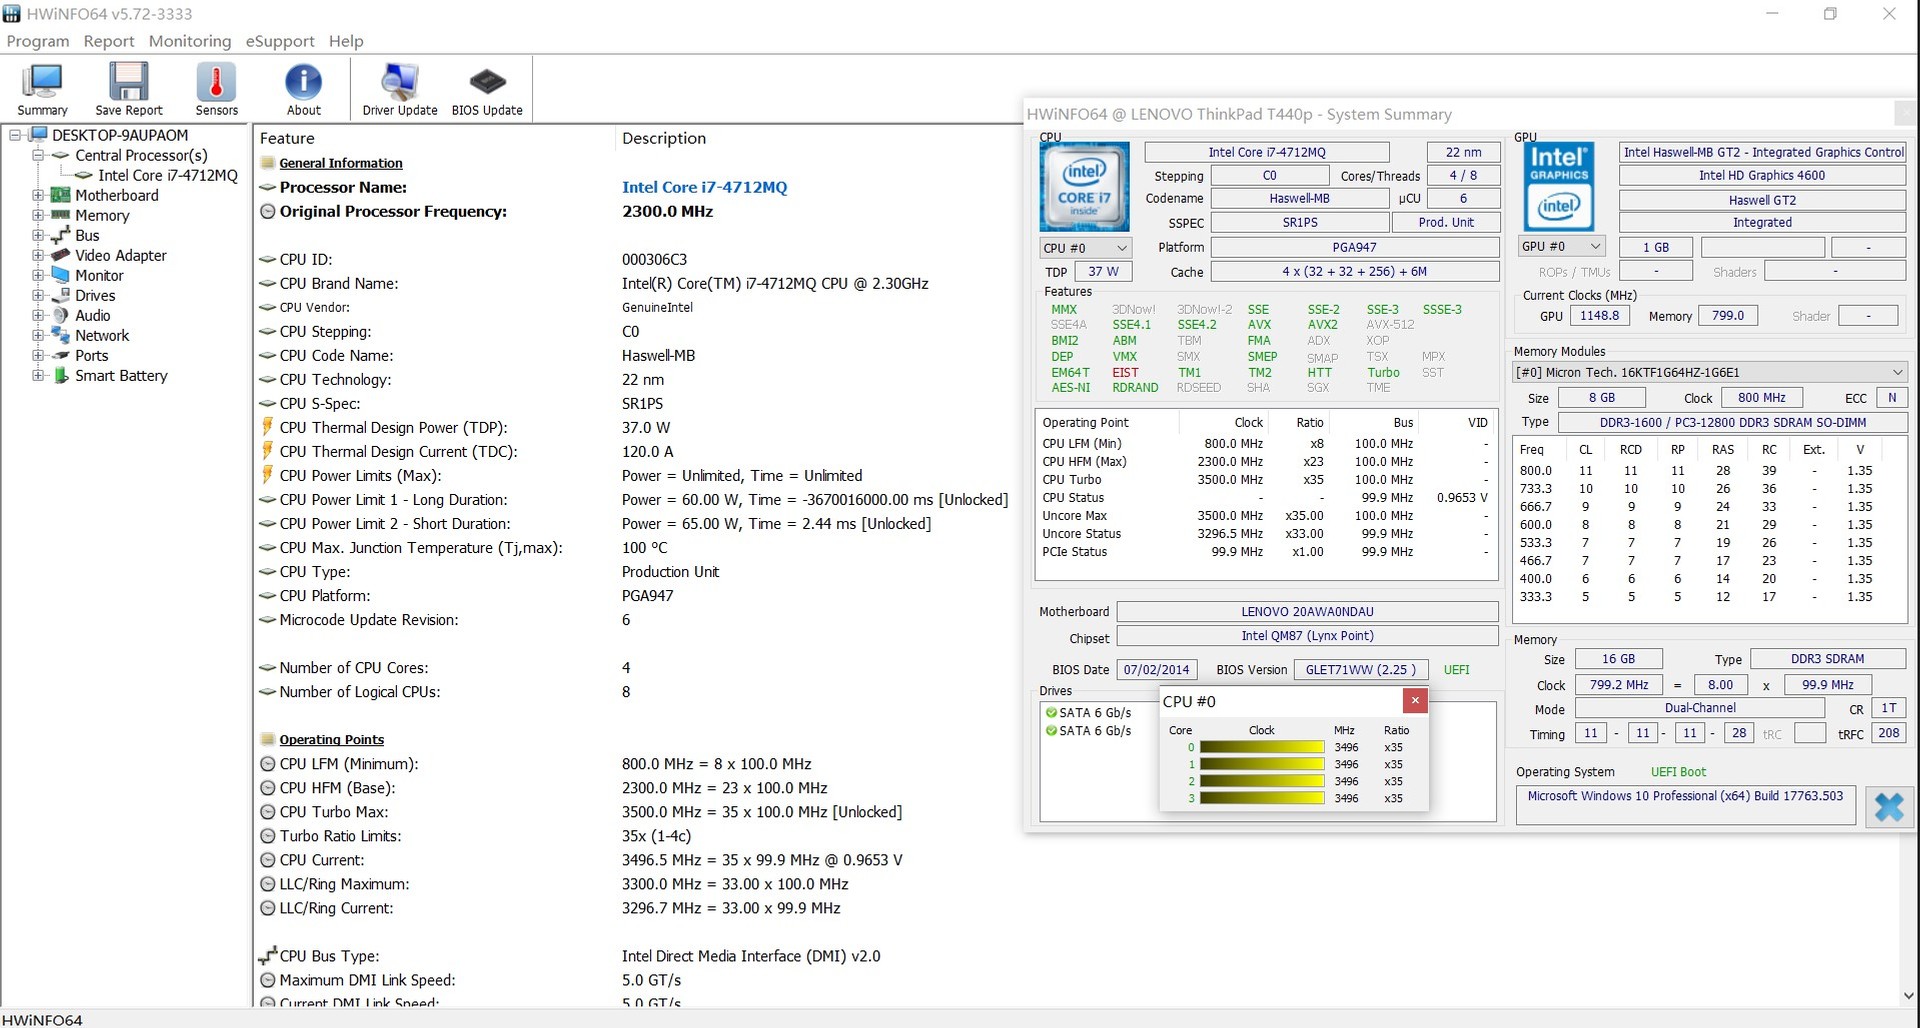Click the first SATA 6 Gb/s drive status icon
This screenshot has width=1920, height=1028.
(x=1051, y=713)
